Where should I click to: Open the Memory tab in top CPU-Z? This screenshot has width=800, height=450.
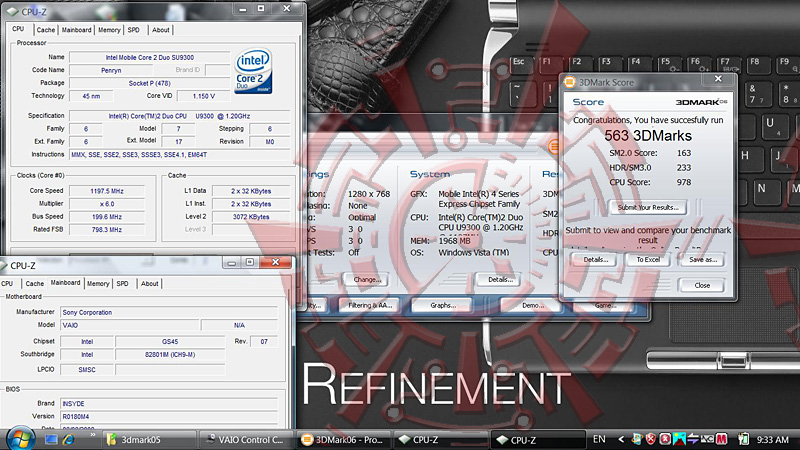tap(109, 30)
